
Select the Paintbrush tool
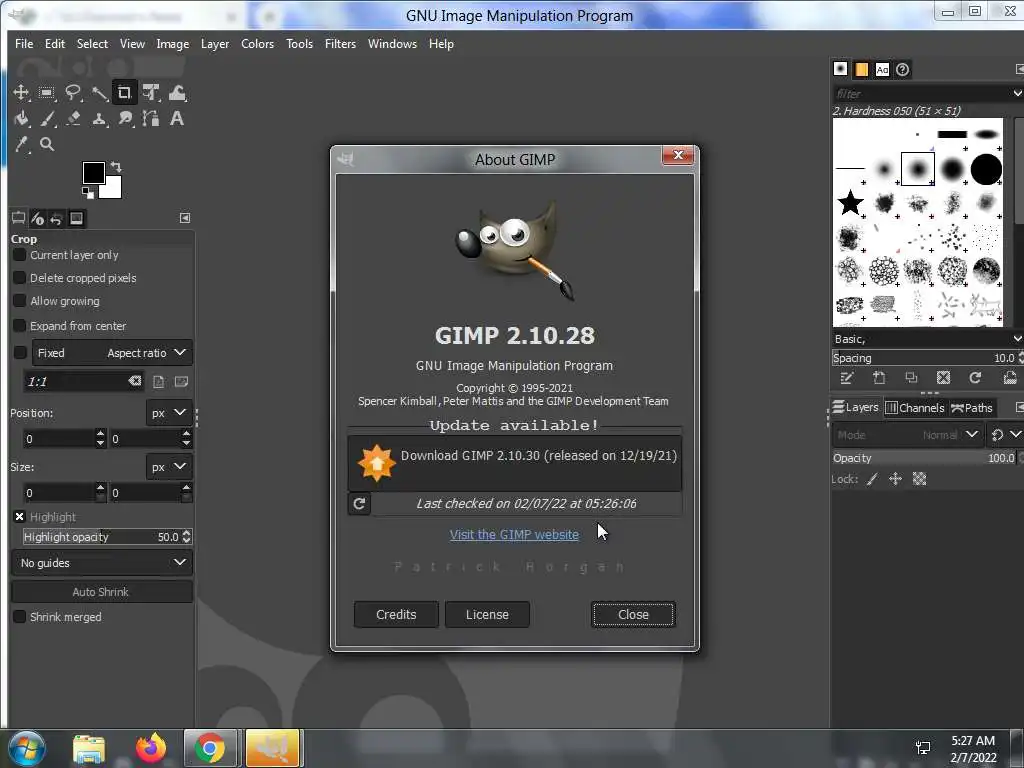click(x=46, y=119)
